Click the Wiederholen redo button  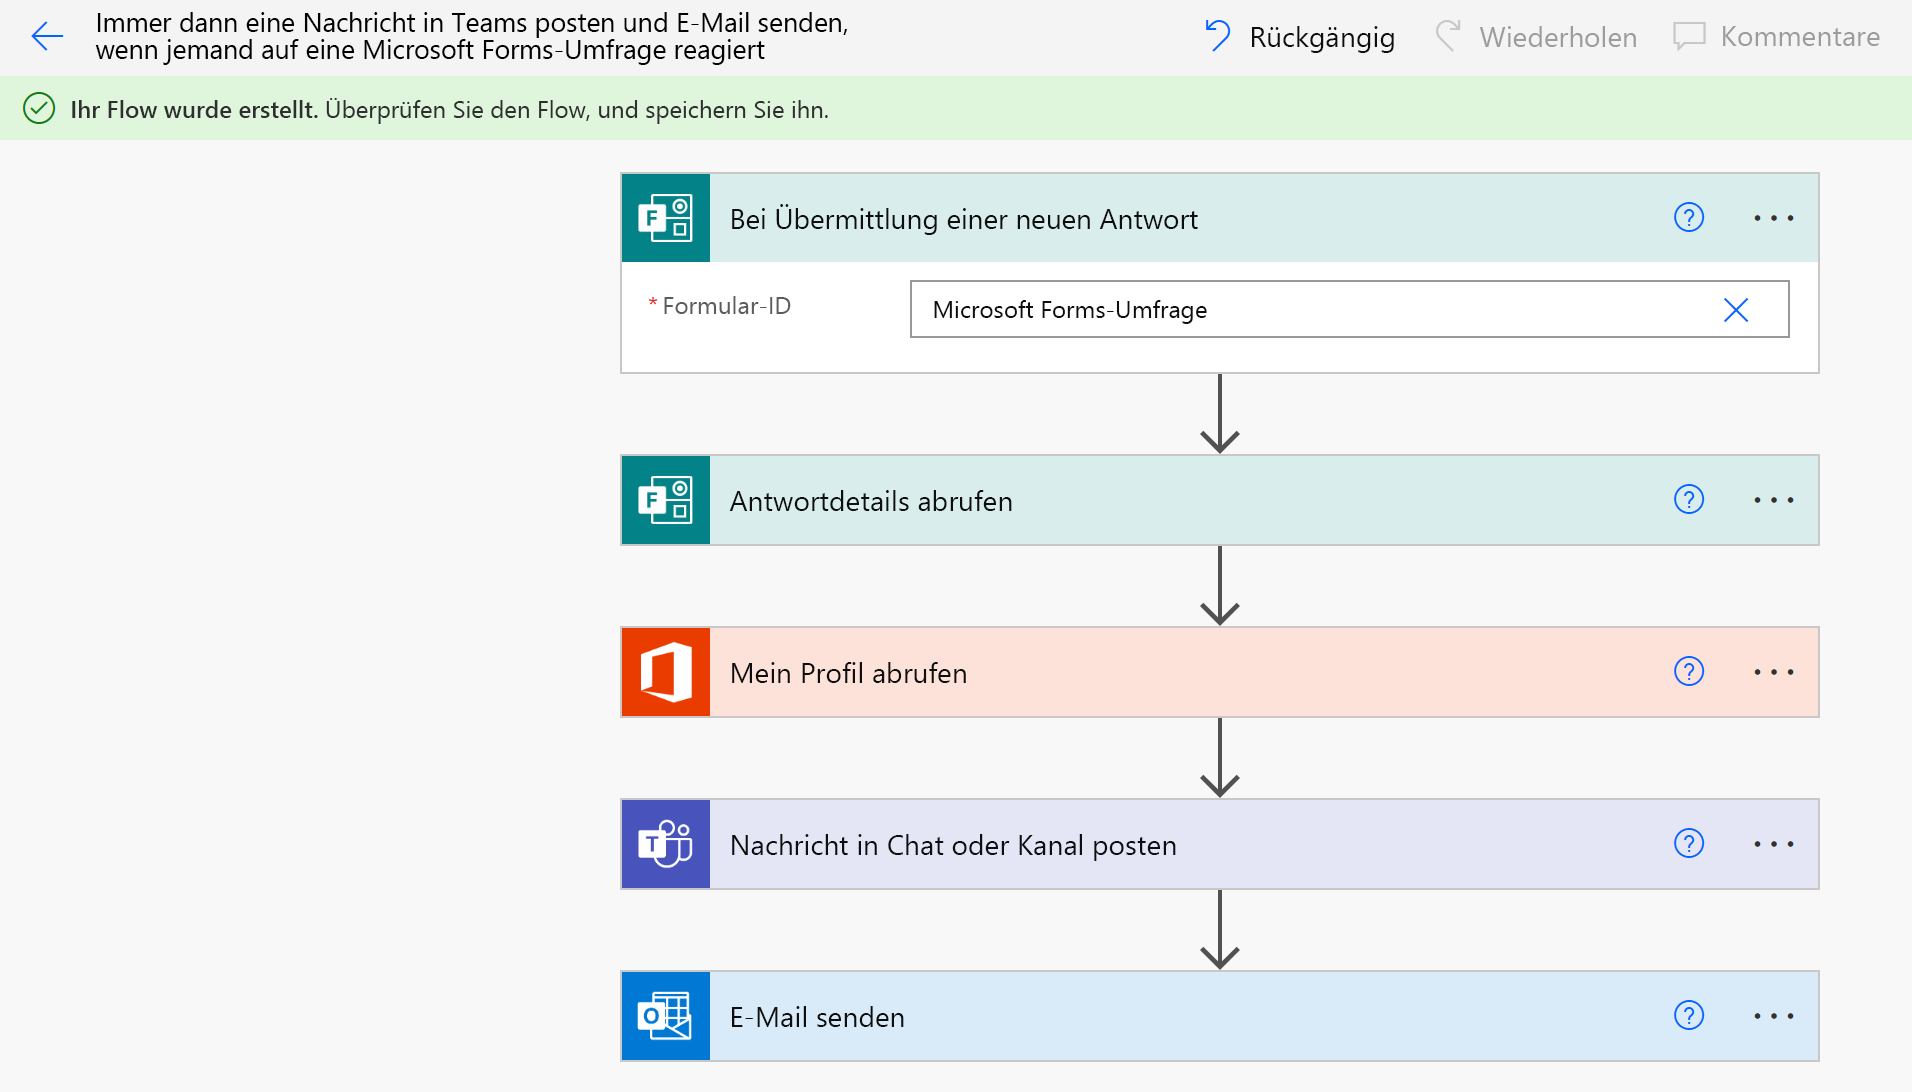pos(1536,37)
